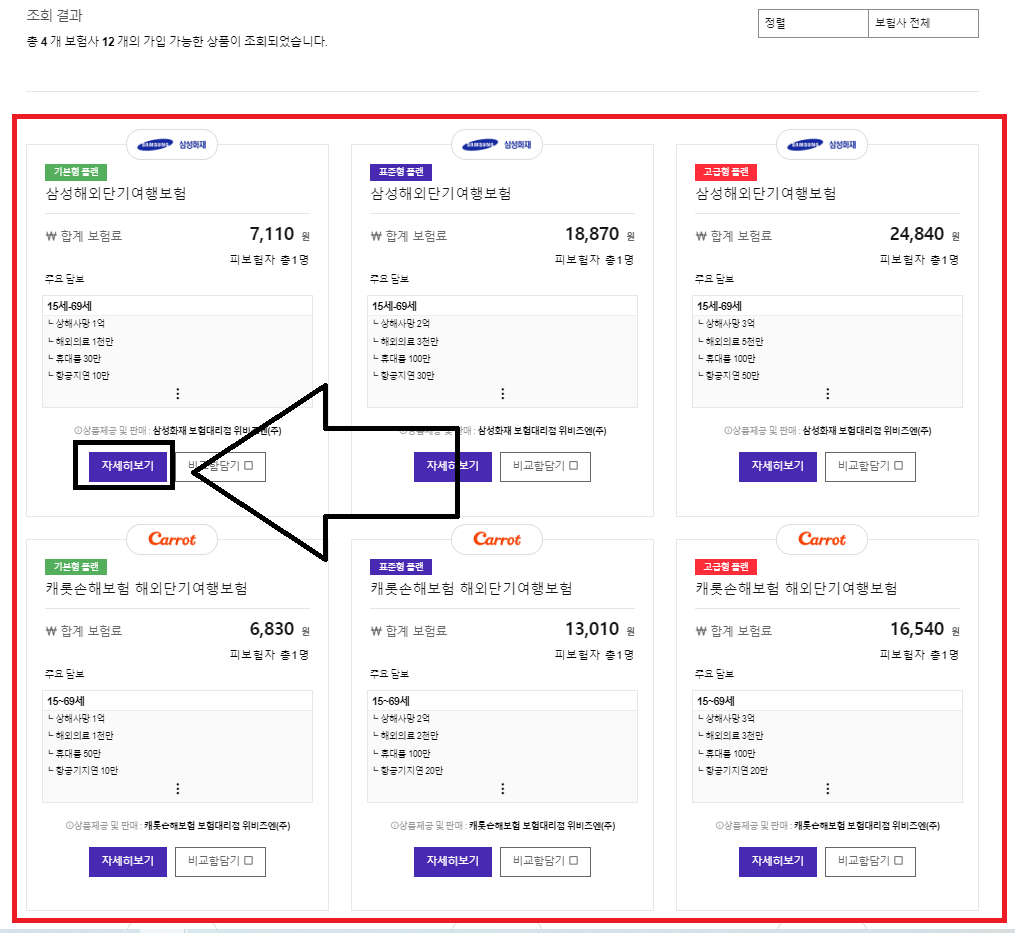
Task: Click 삼성해외단기여행보험 title on the 7,110원 card
Action: point(116,194)
